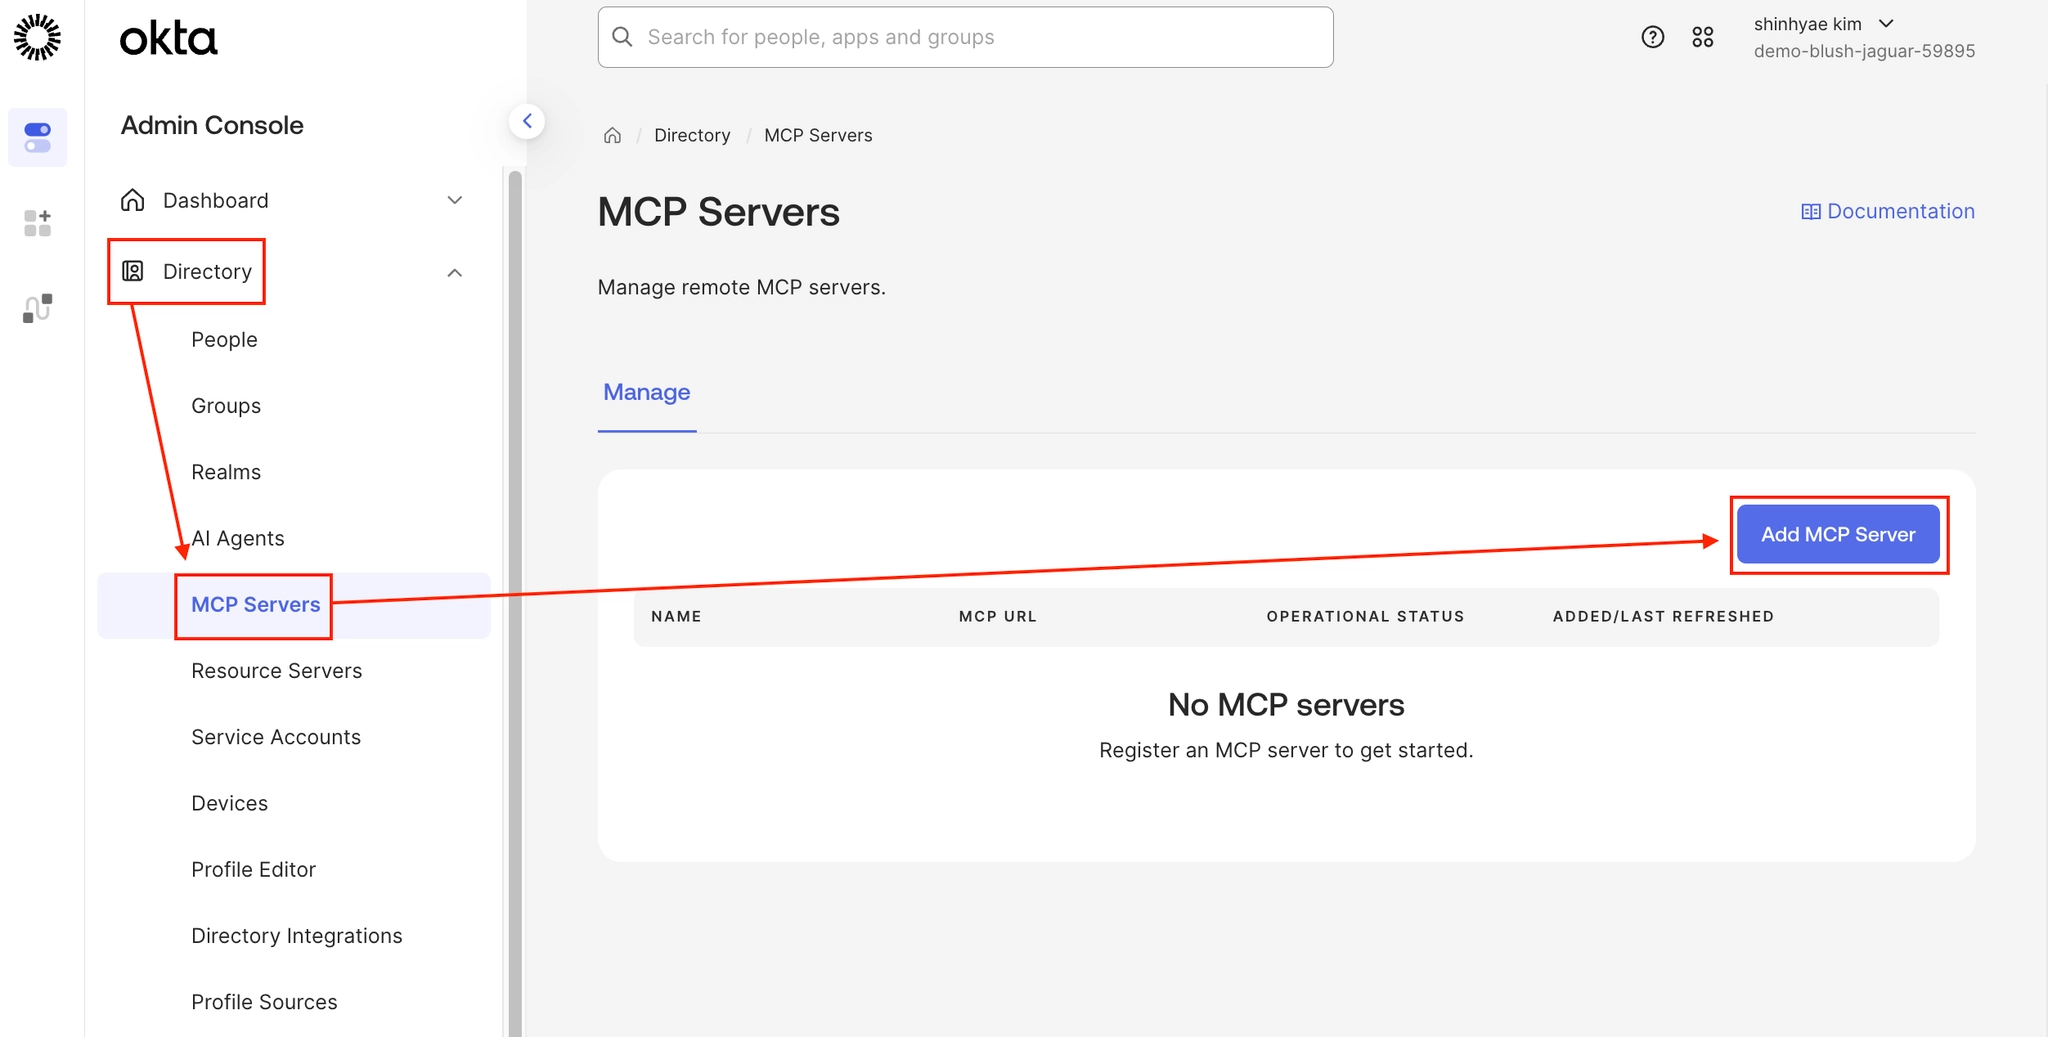Focus the people, apps and groups search field
The width and height of the screenshot is (2048, 1037).
pos(965,37)
